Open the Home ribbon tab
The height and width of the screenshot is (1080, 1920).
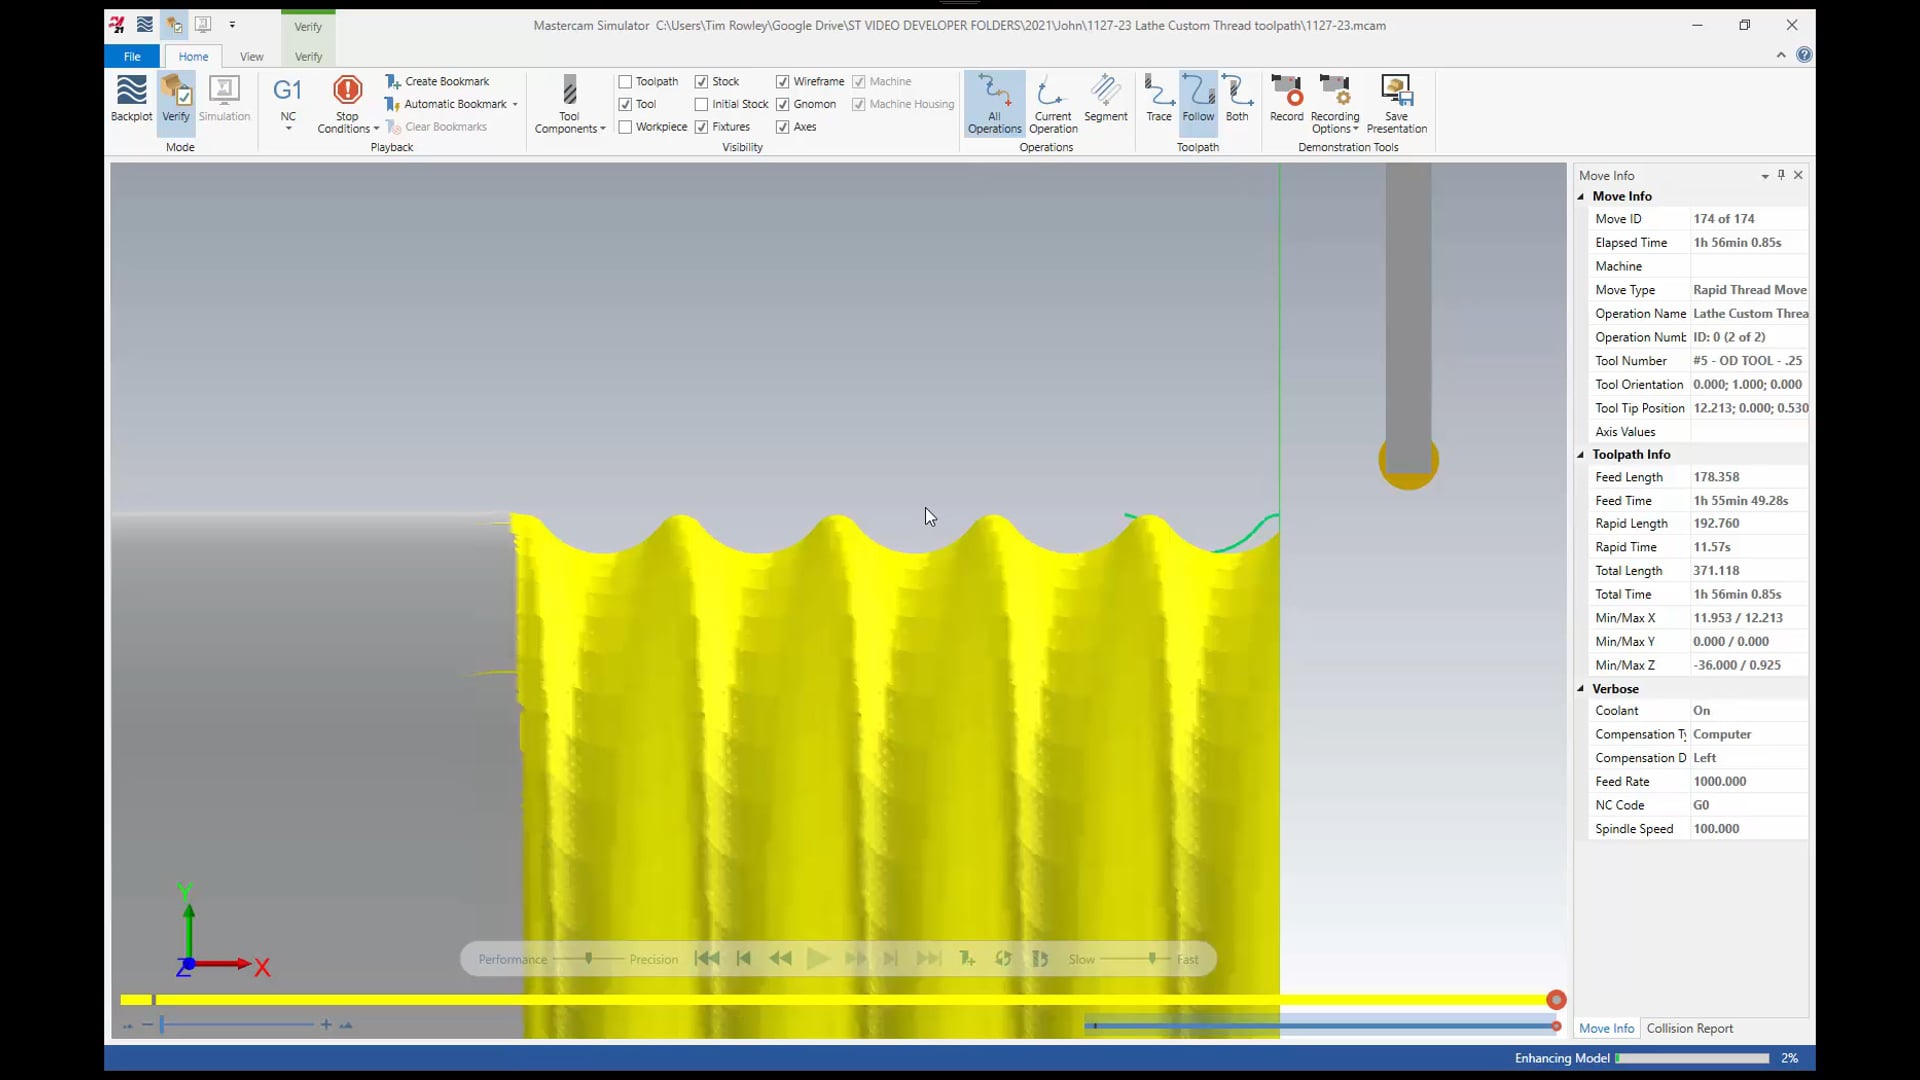194,55
